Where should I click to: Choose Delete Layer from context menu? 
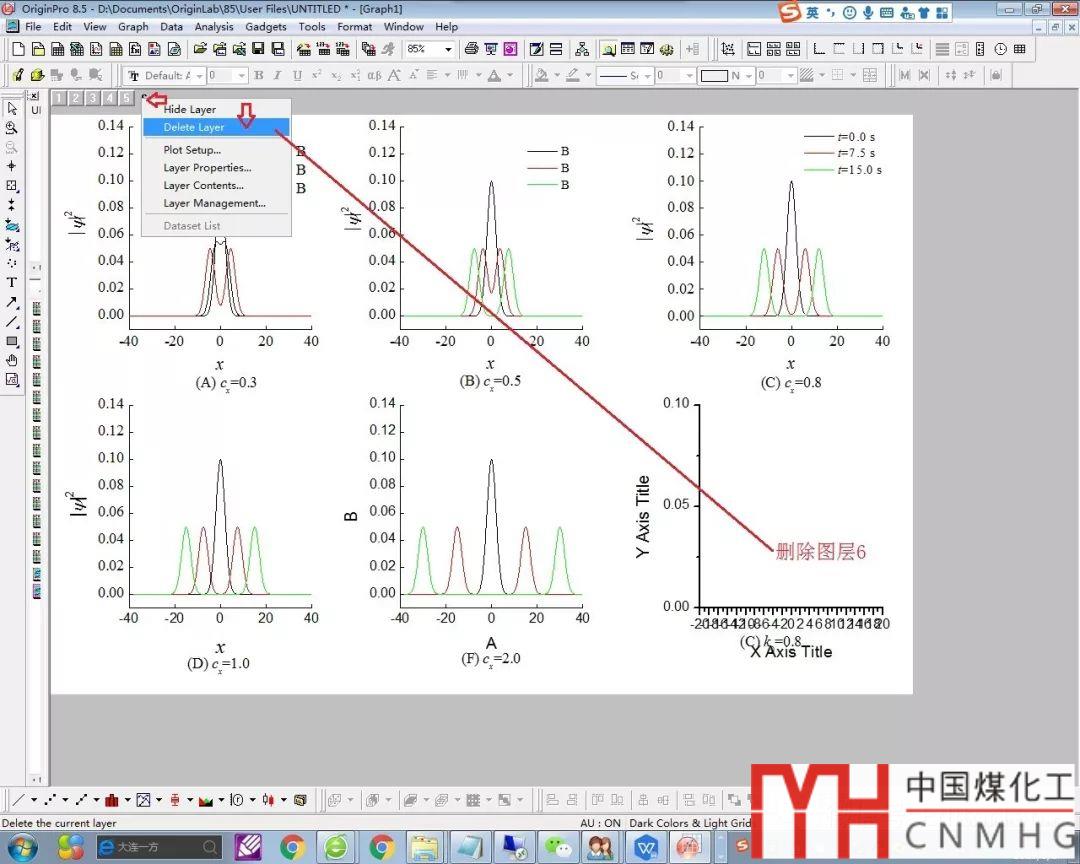[194, 127]
